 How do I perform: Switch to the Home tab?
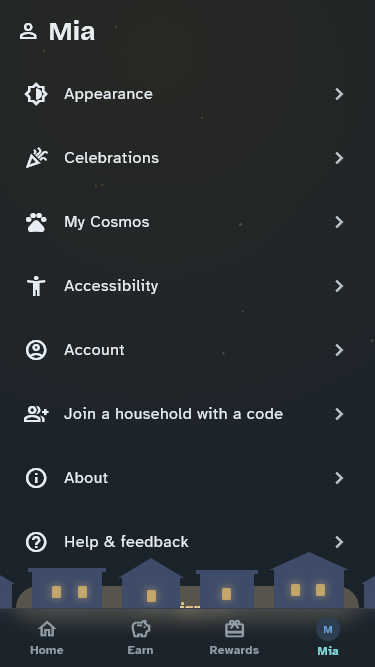[x=47, y=637]
